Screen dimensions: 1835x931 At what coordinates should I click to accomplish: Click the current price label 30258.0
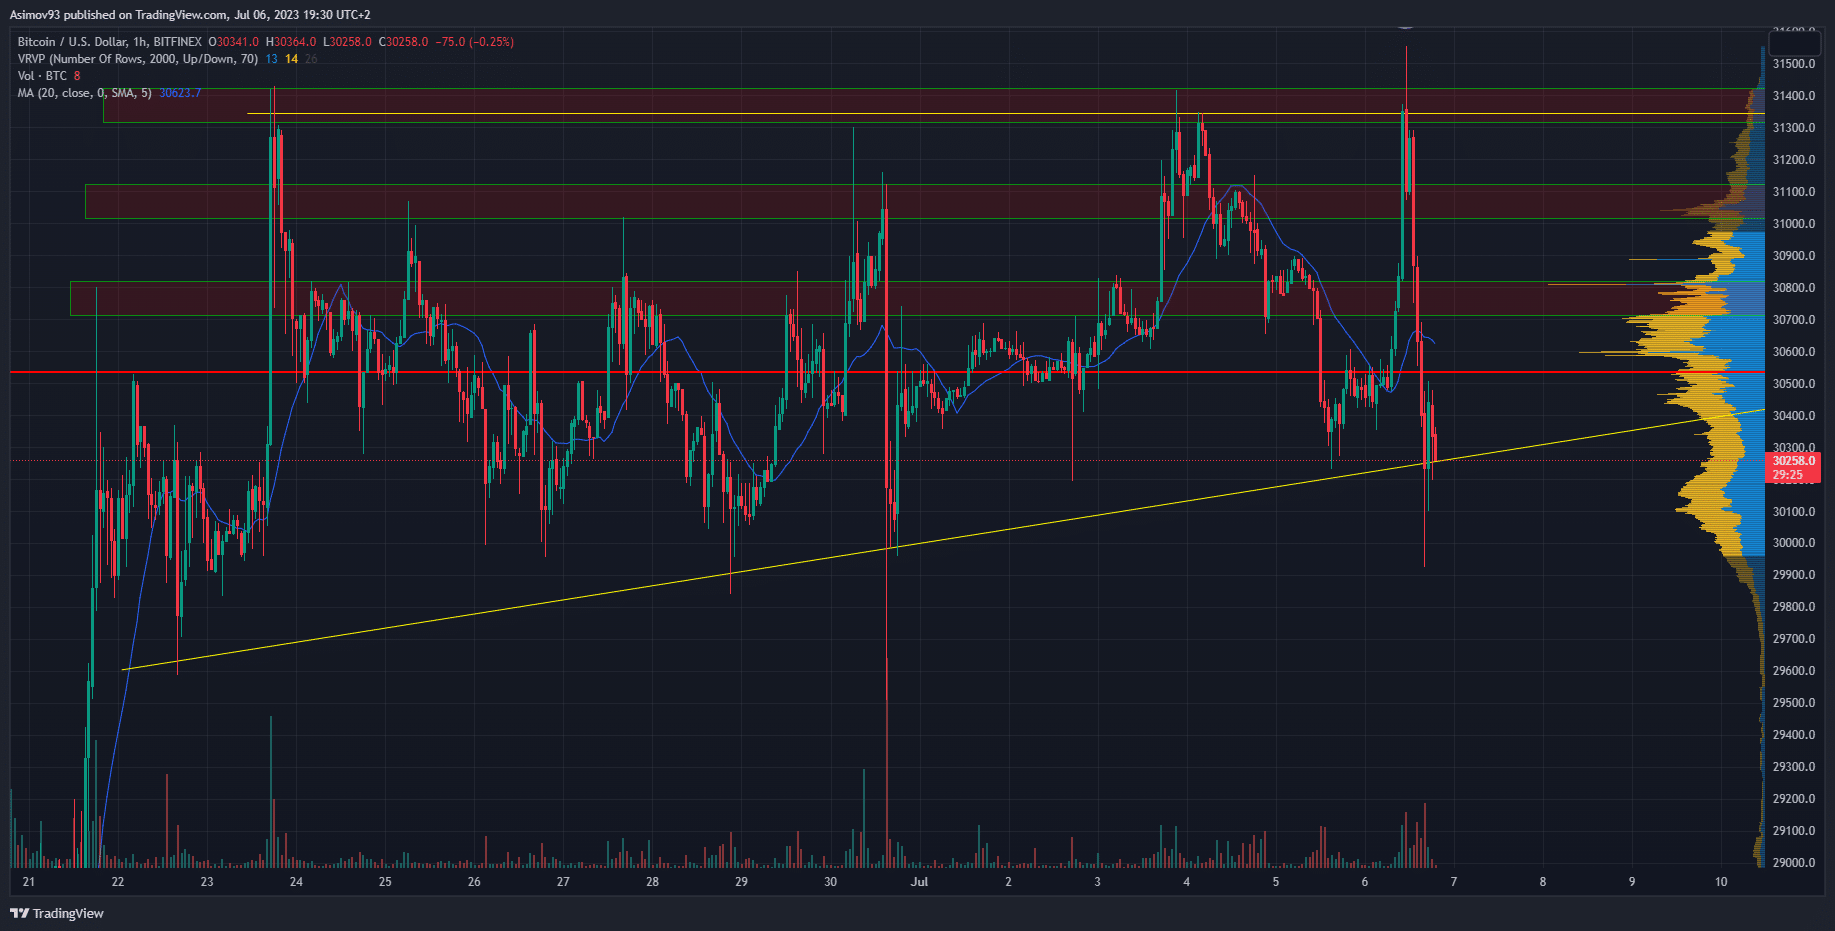tap(1794, 461)
